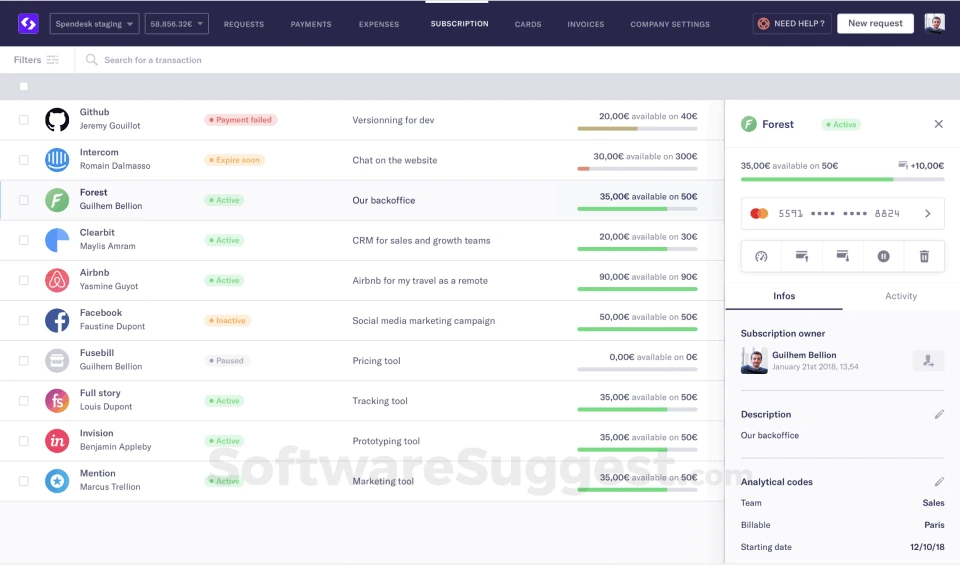Check the Invision row checkbox

point(24,441)
